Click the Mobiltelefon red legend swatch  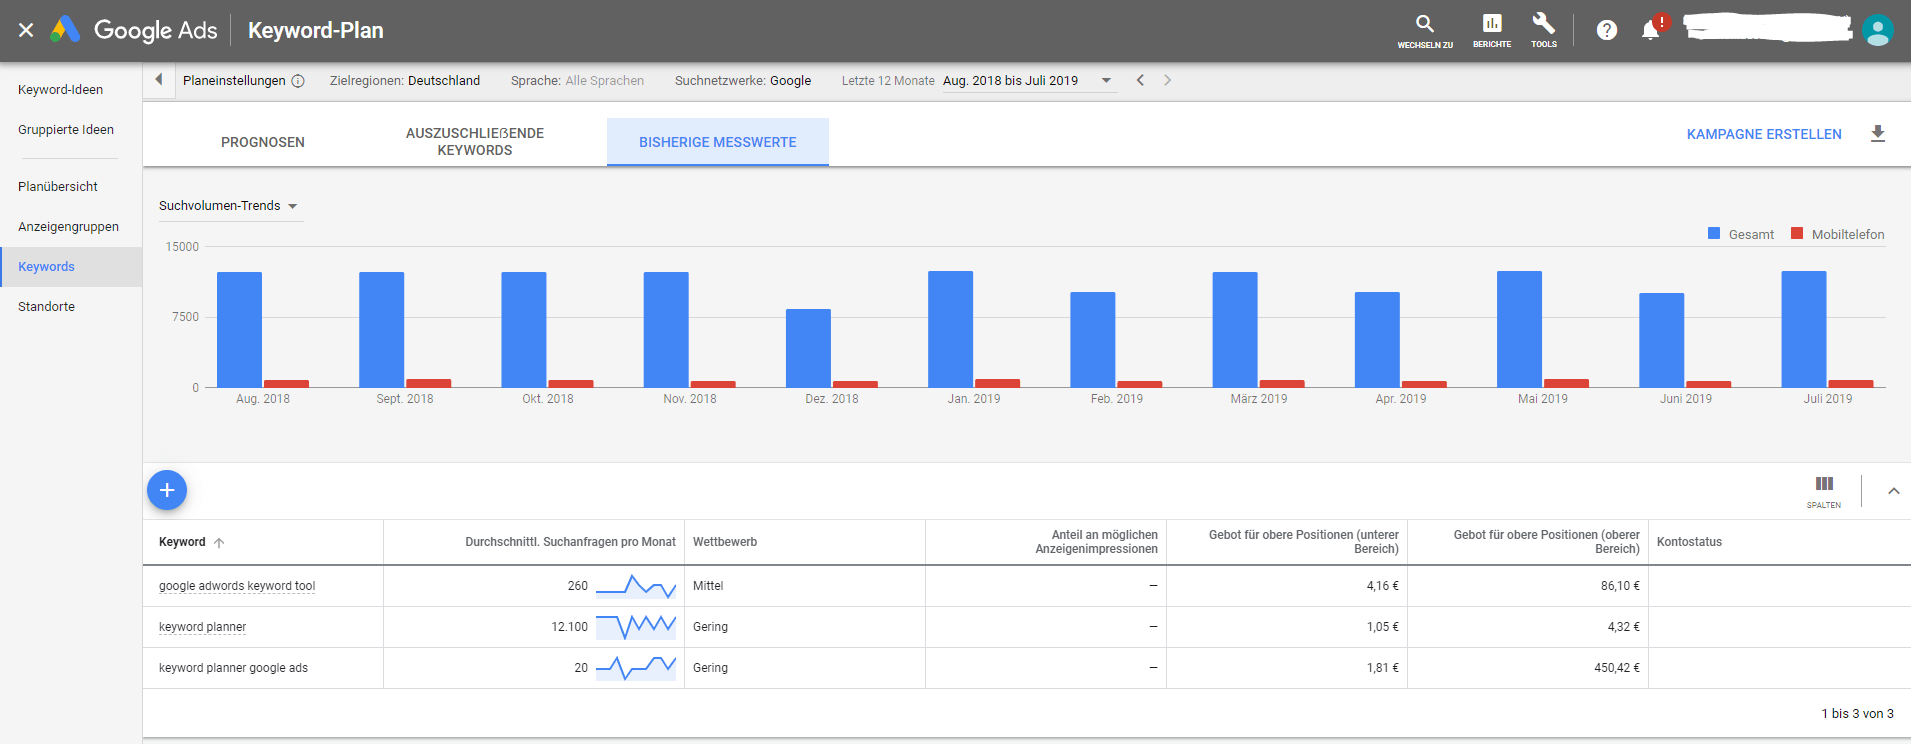[1797, 234]
